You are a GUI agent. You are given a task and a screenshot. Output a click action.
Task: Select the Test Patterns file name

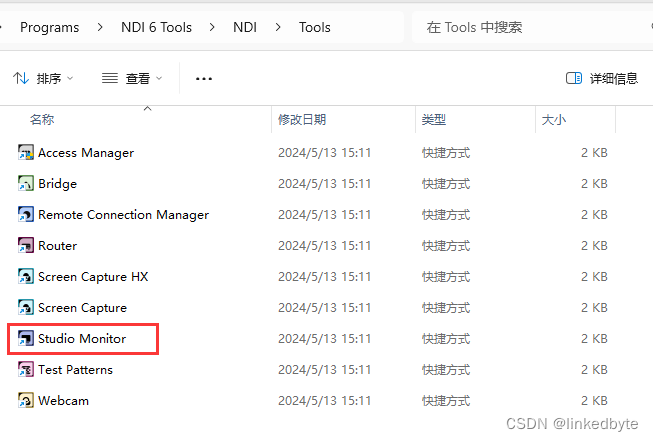(75, 370)
